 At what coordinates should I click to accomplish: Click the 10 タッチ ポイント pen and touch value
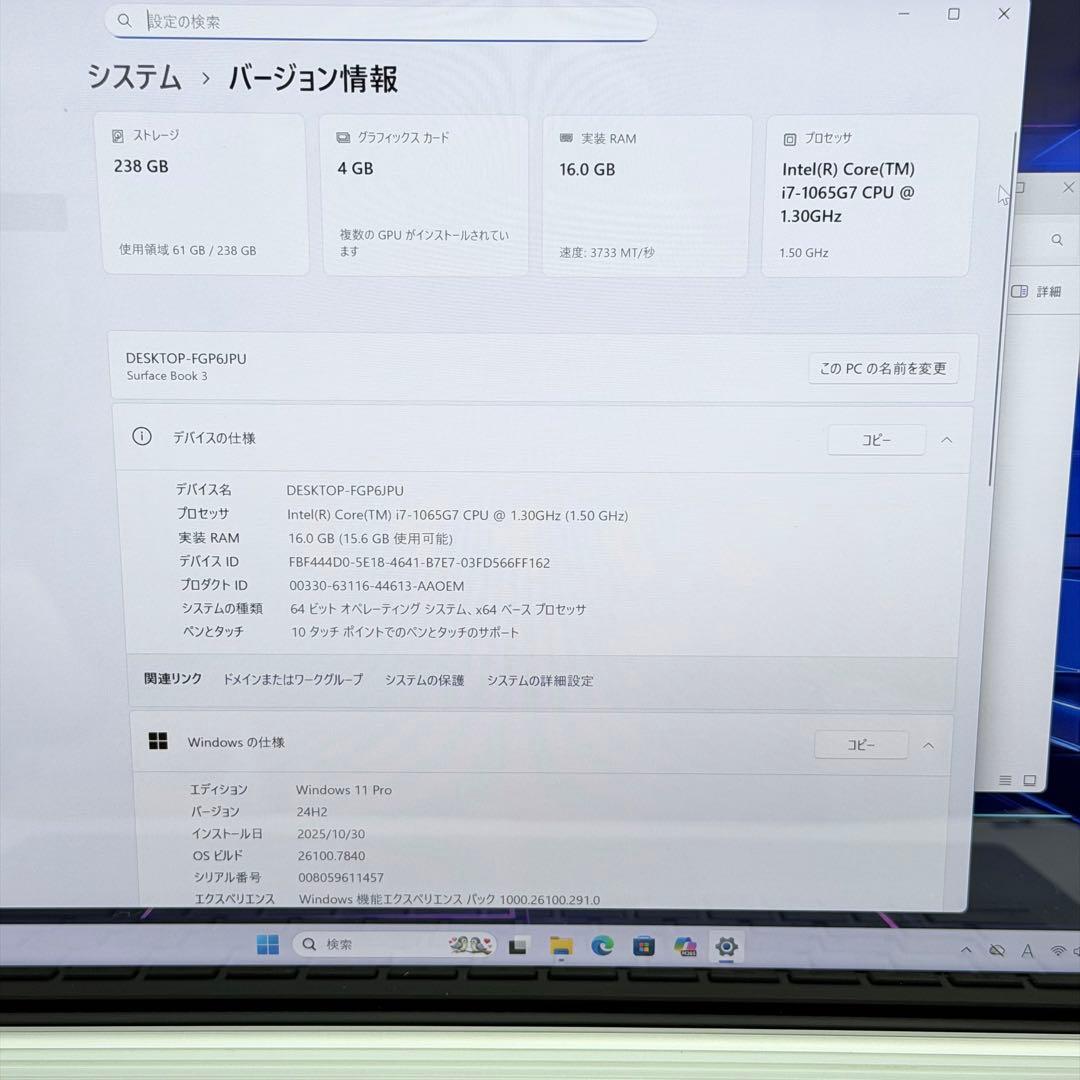[405, 632]
